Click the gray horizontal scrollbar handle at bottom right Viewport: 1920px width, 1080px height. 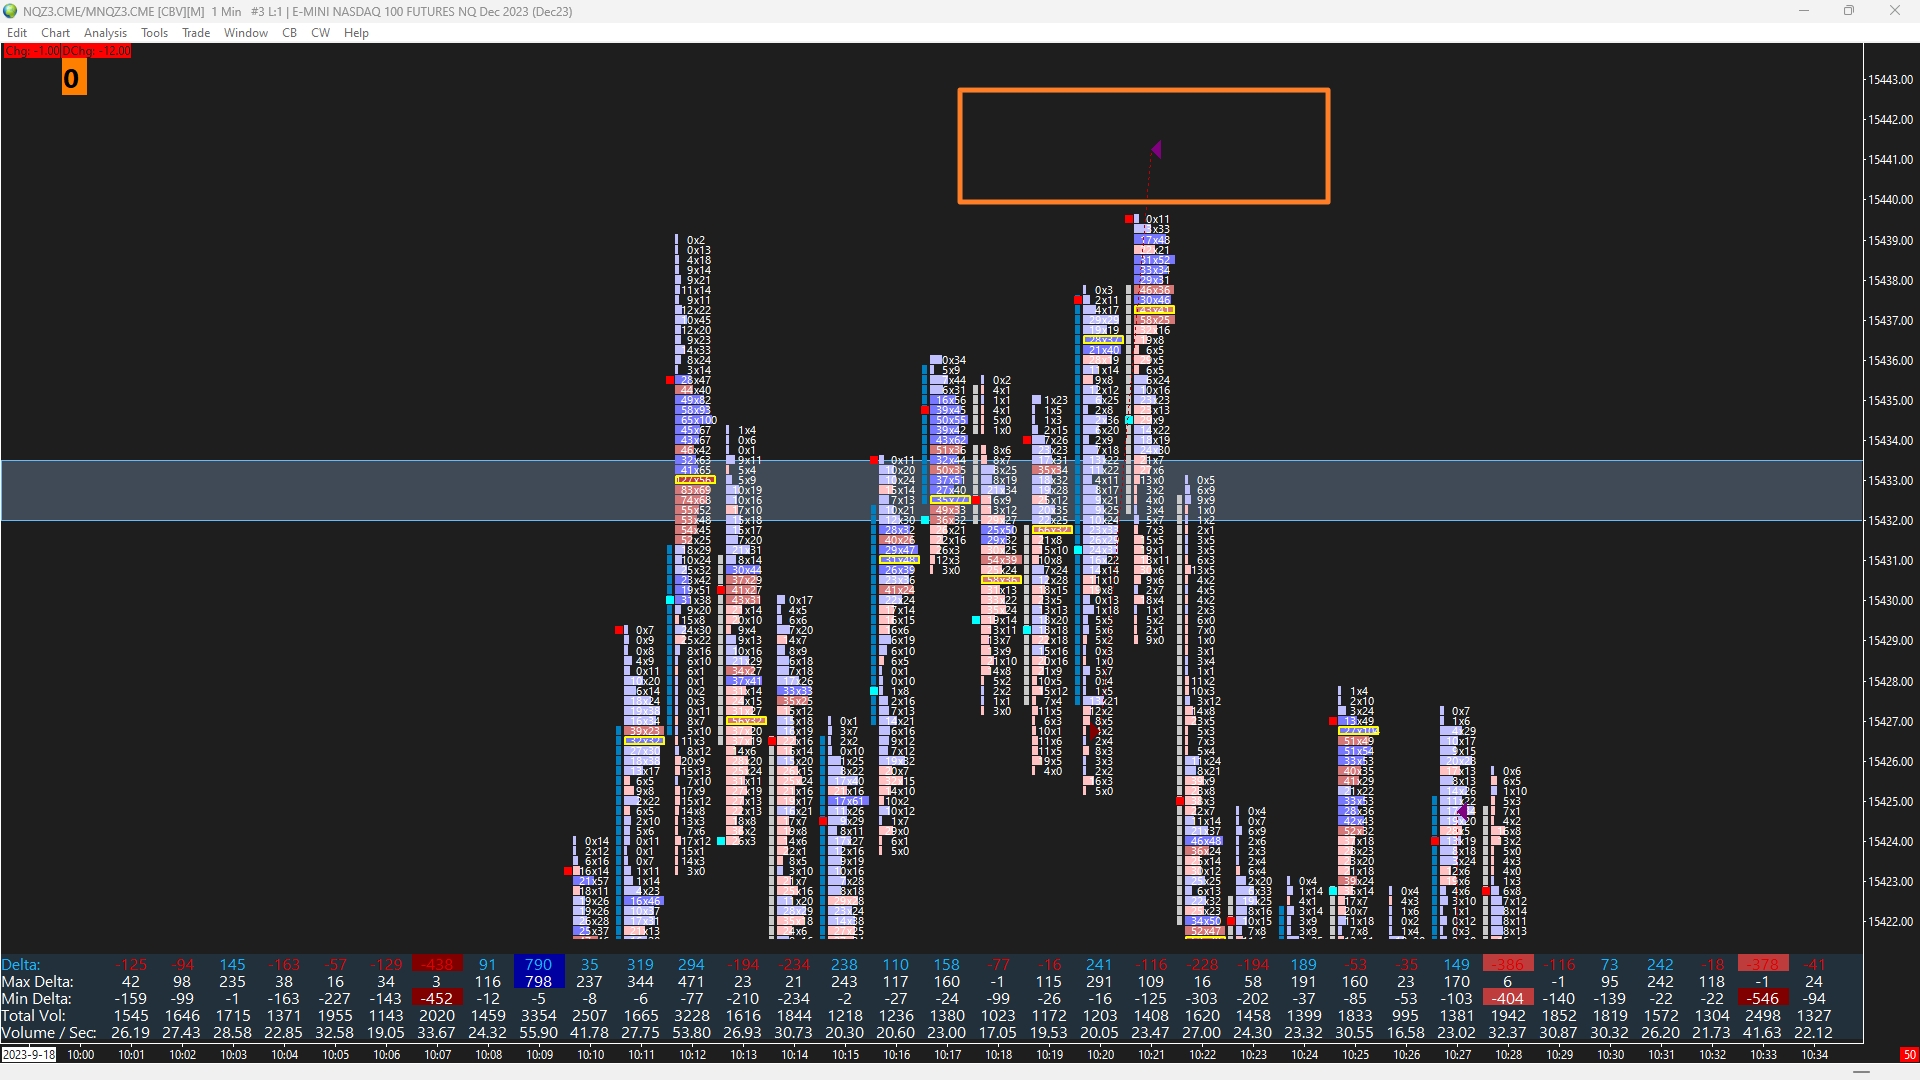tap(1860, 1072)
